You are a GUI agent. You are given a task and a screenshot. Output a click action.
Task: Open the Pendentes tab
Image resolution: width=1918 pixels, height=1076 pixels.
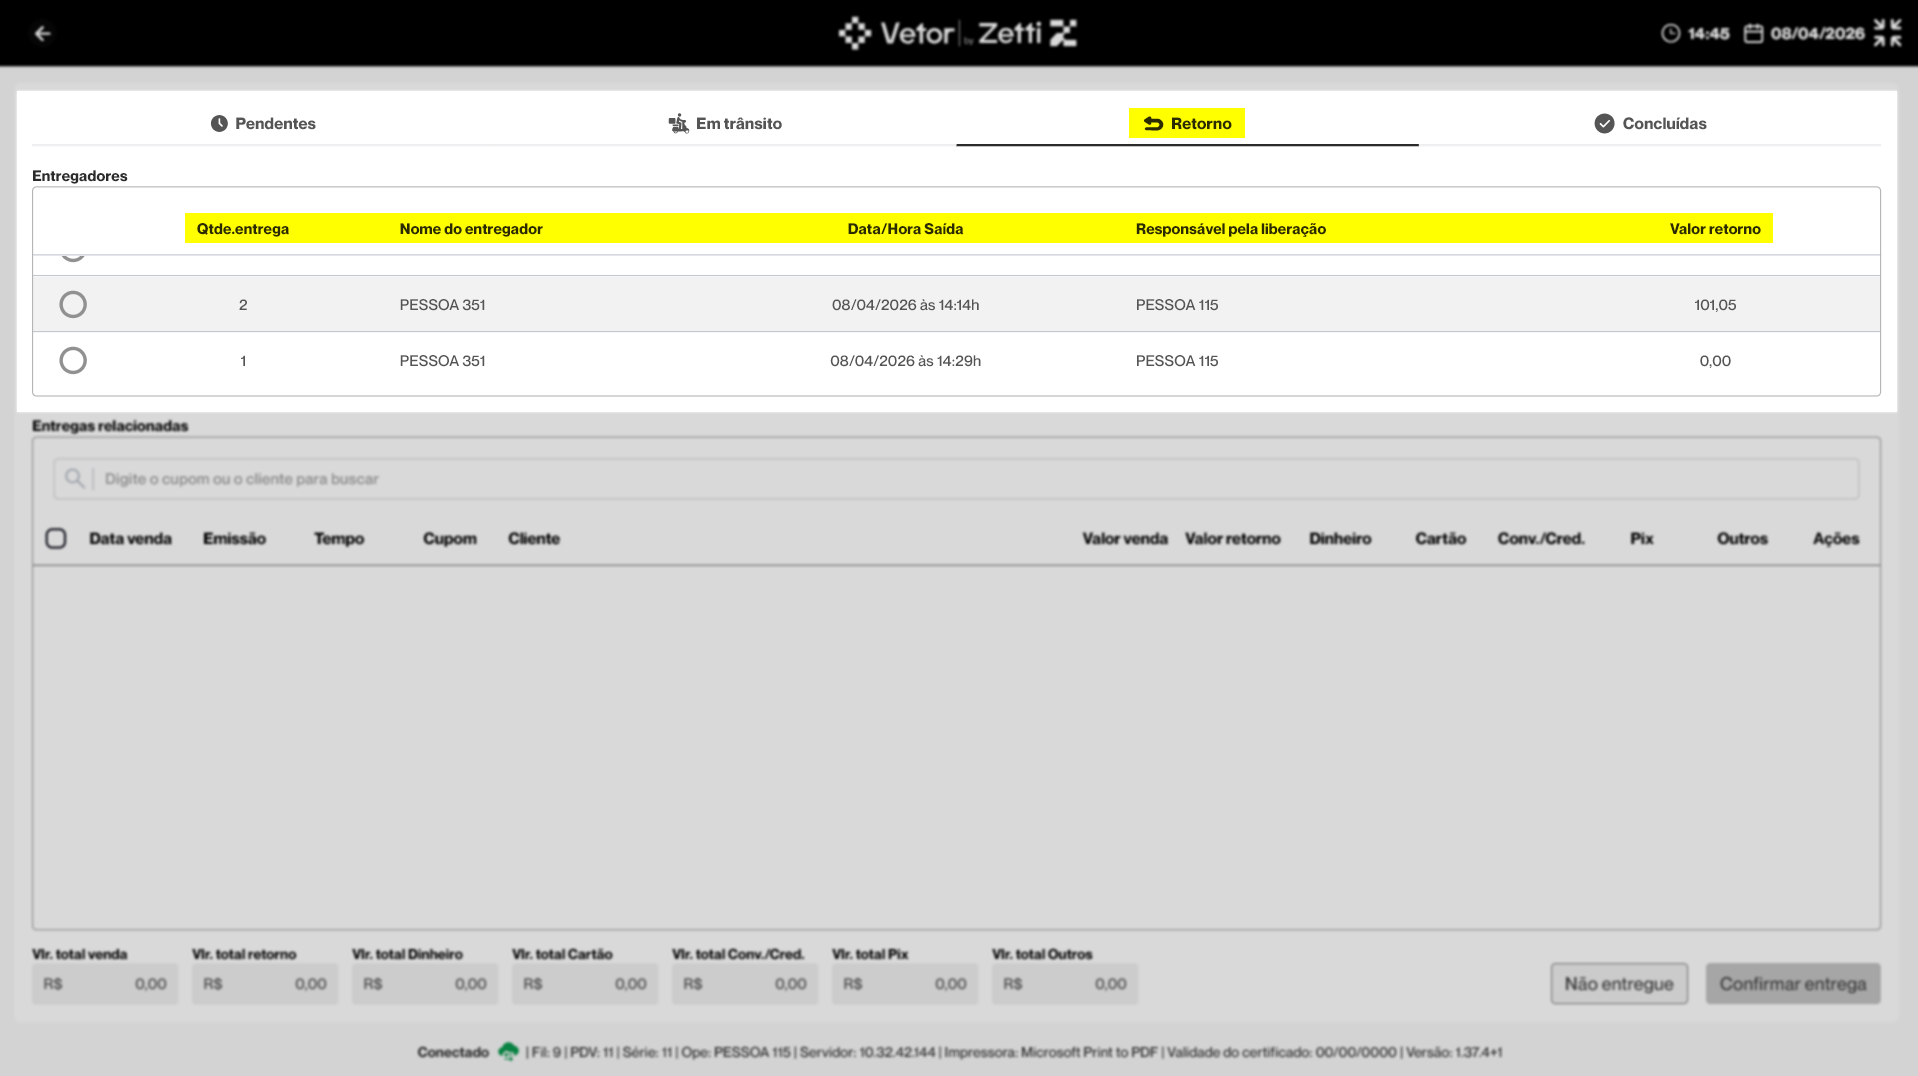(263, 123)
